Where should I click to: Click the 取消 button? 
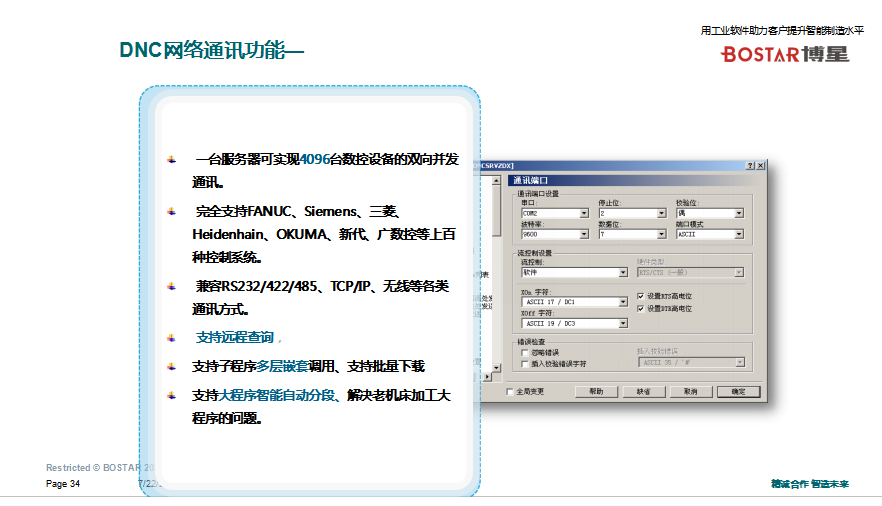(691, 392)
